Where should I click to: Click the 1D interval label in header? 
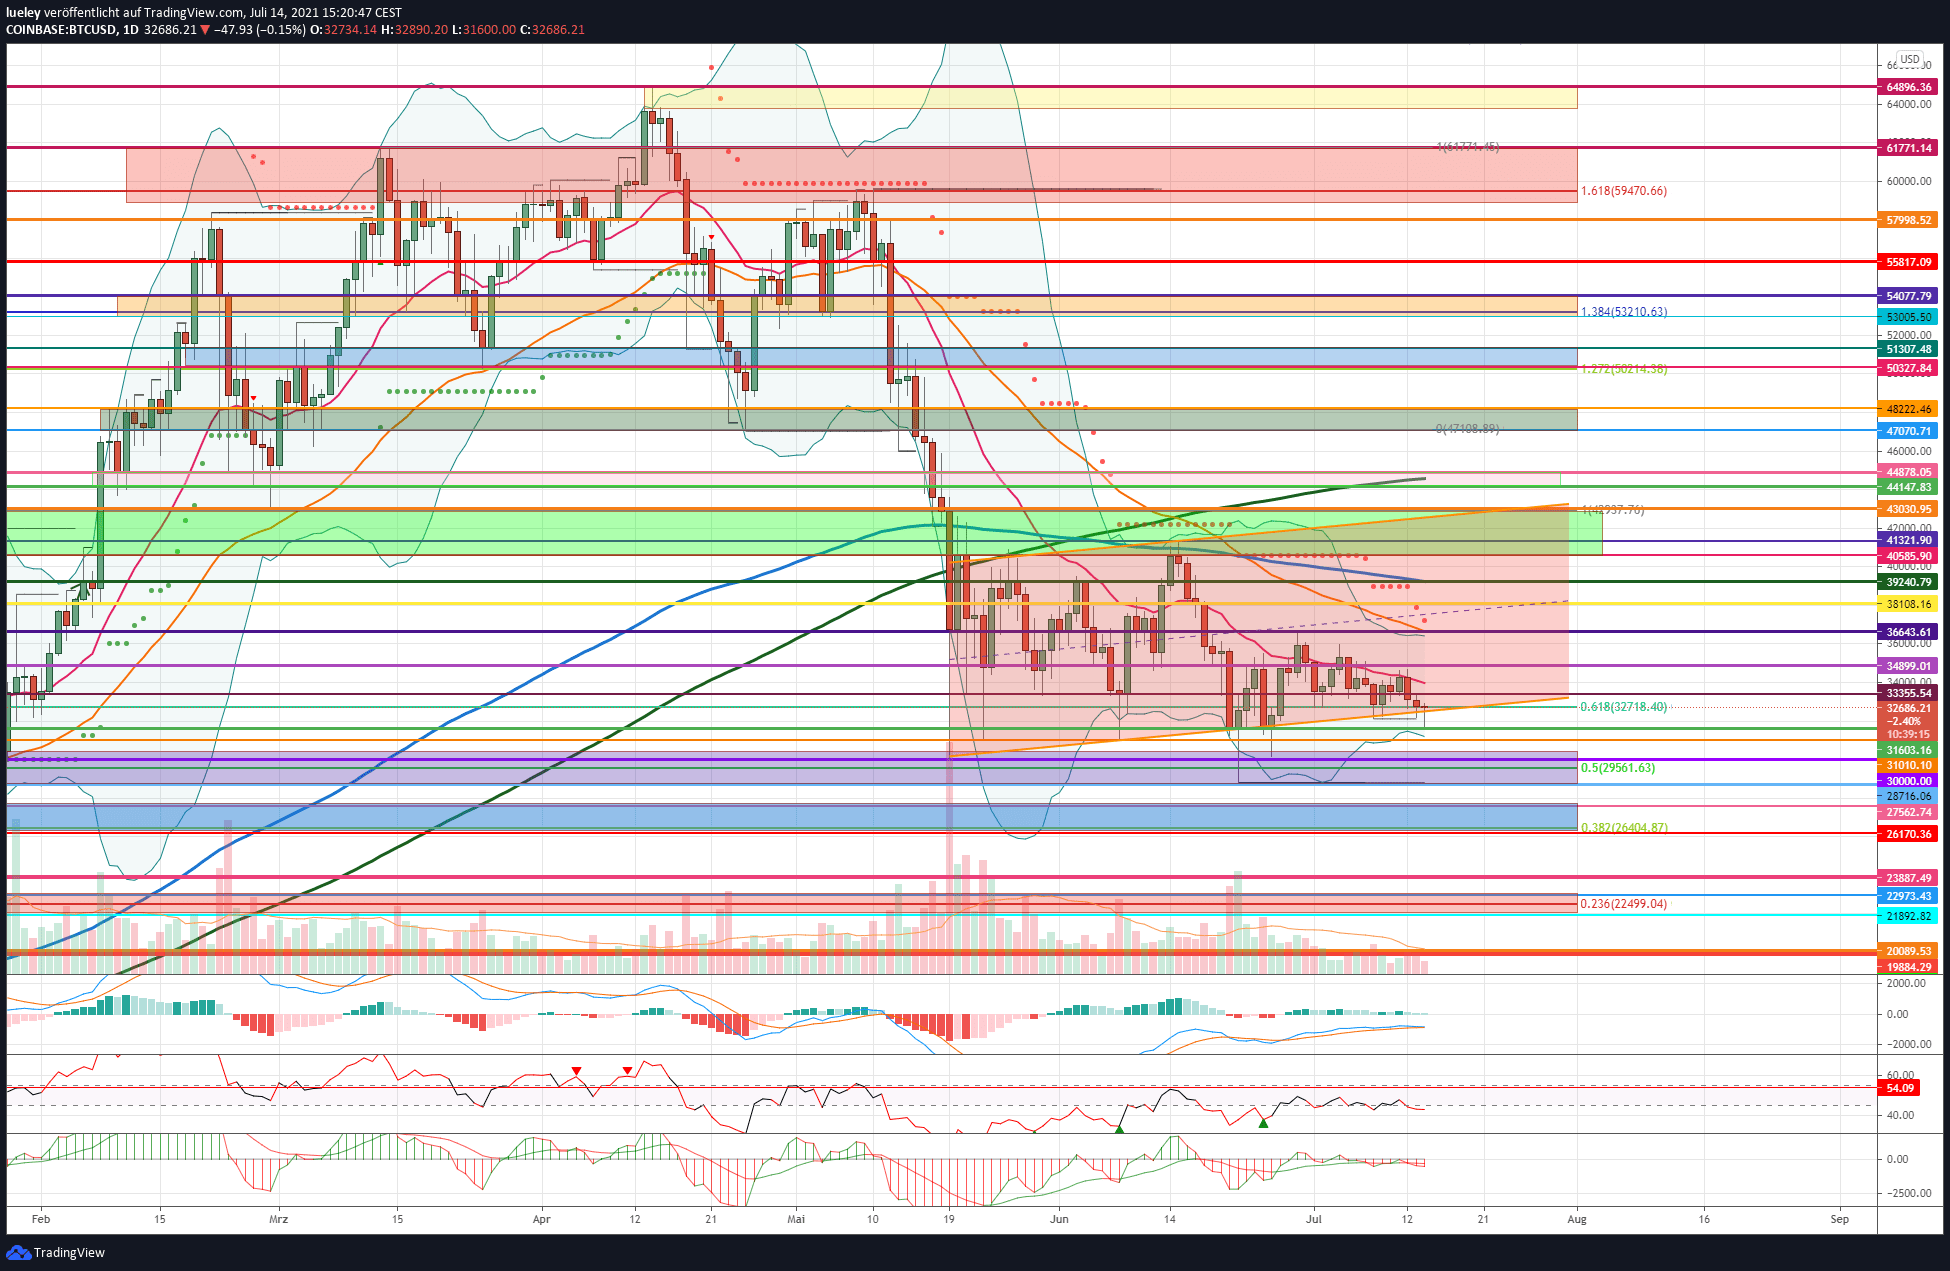click(130, 30)
